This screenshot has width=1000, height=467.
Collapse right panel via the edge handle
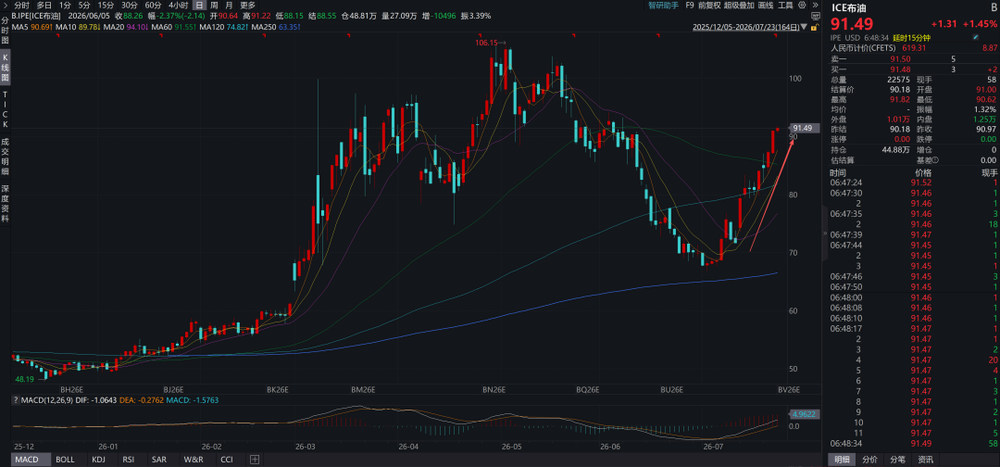click(826, 234)
